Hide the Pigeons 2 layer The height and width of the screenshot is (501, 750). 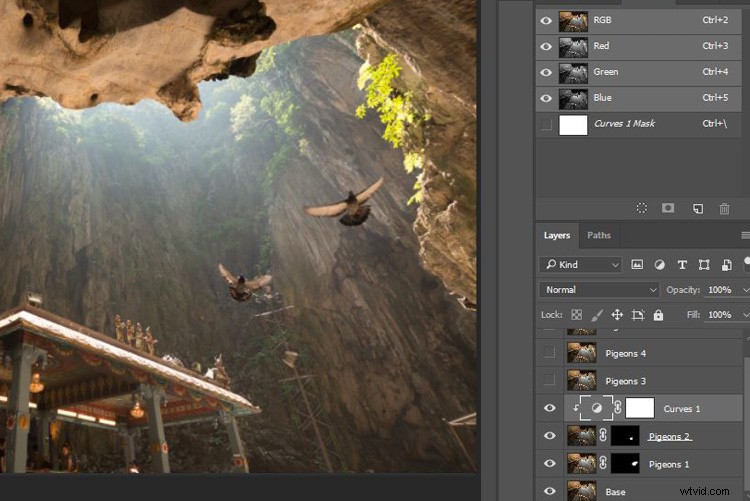point(550,435)
